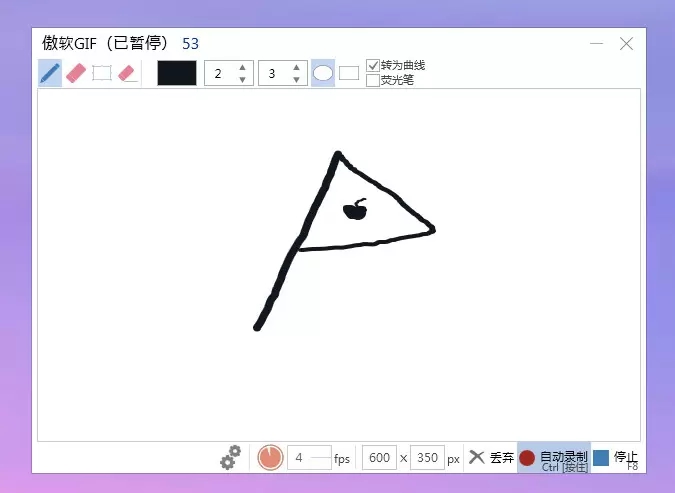Select the rectangle brush tip shape

point(349,73)
